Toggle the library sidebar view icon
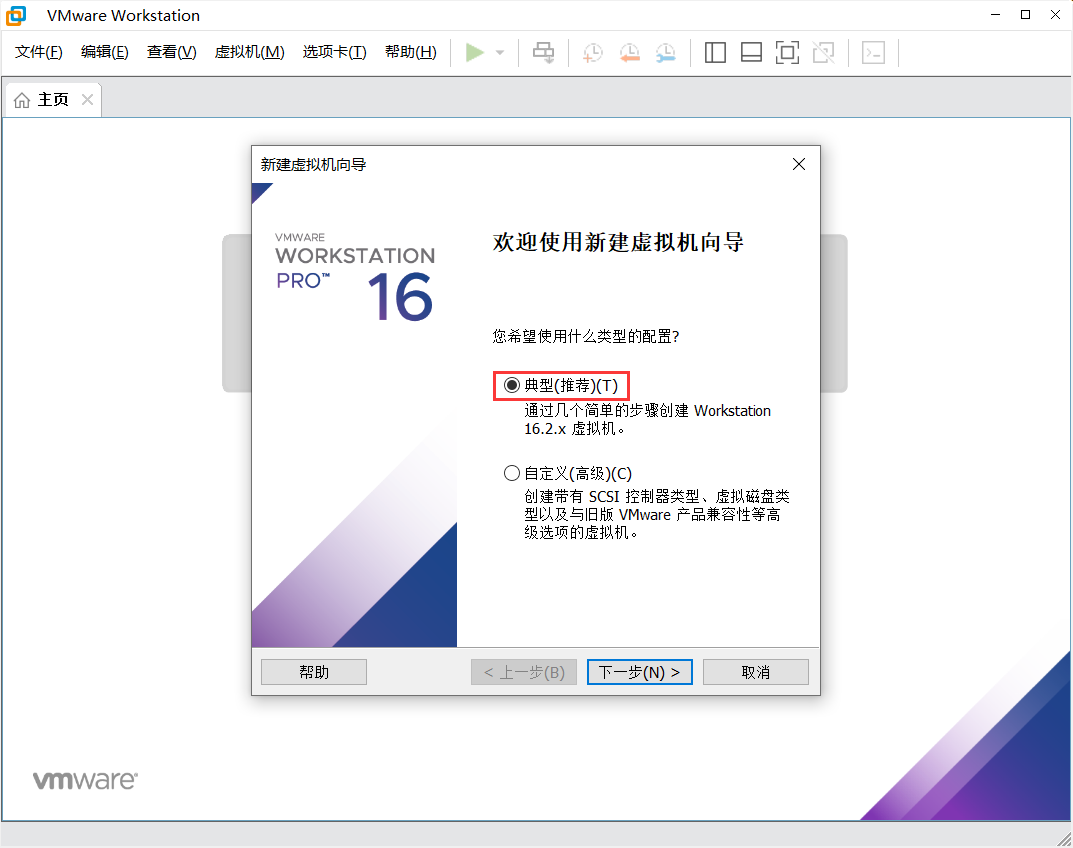1073x848 pixels. [715, 53]
